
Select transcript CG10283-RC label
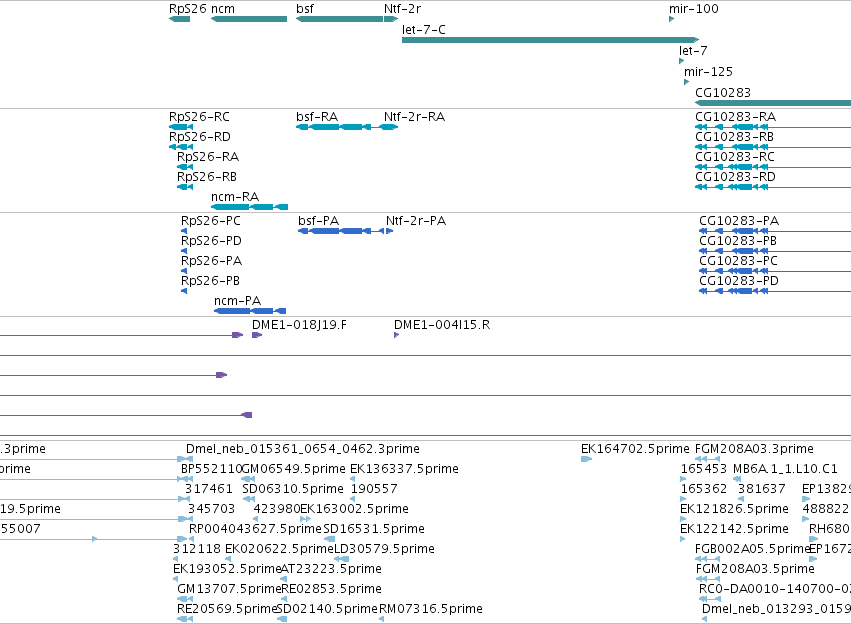click(x=735, y=157)
